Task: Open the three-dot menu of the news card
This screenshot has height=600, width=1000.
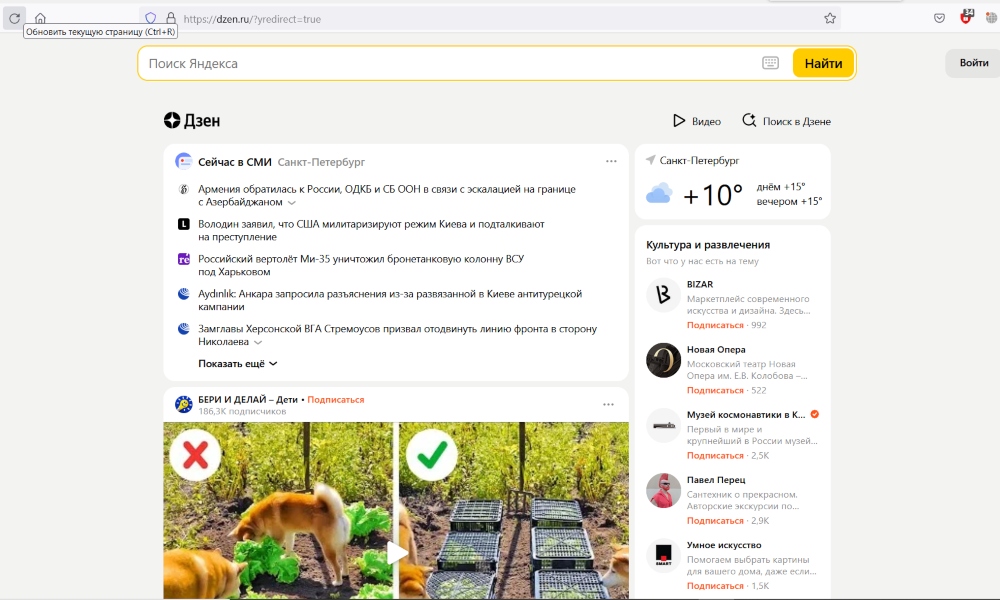Action: coord(611,161)
